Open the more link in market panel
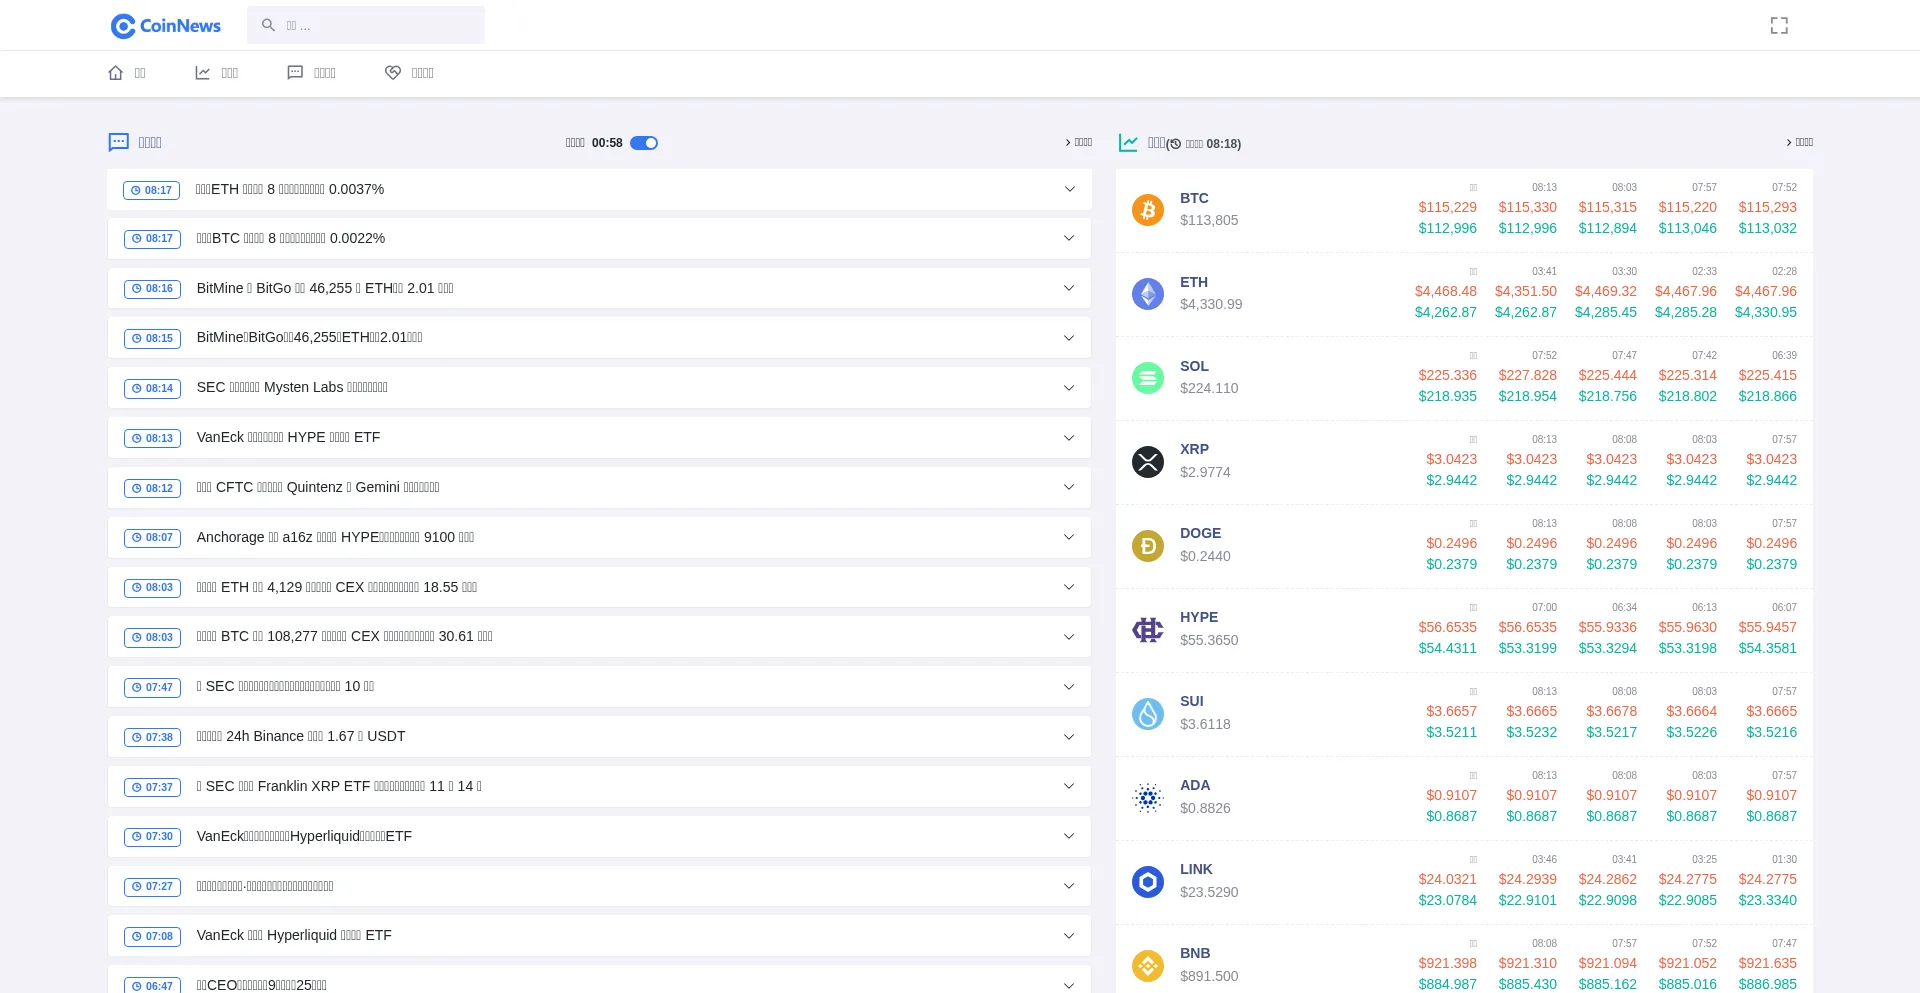This screenshot has width=1920, height=993. pyautogui.click(x=1799, y=142)
